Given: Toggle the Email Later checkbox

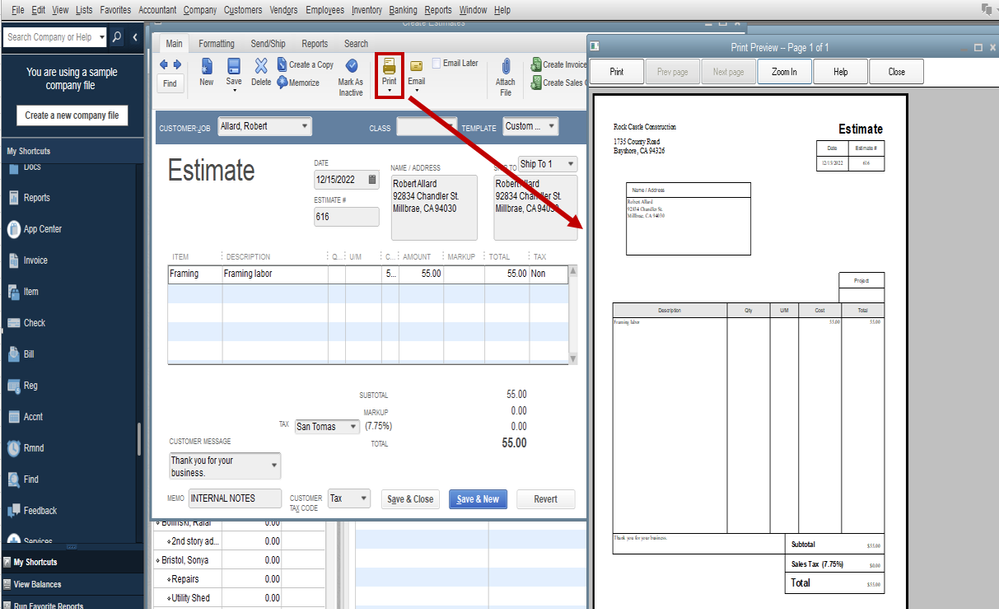Looking at the screenshot, I should click(x=436, y=63).
